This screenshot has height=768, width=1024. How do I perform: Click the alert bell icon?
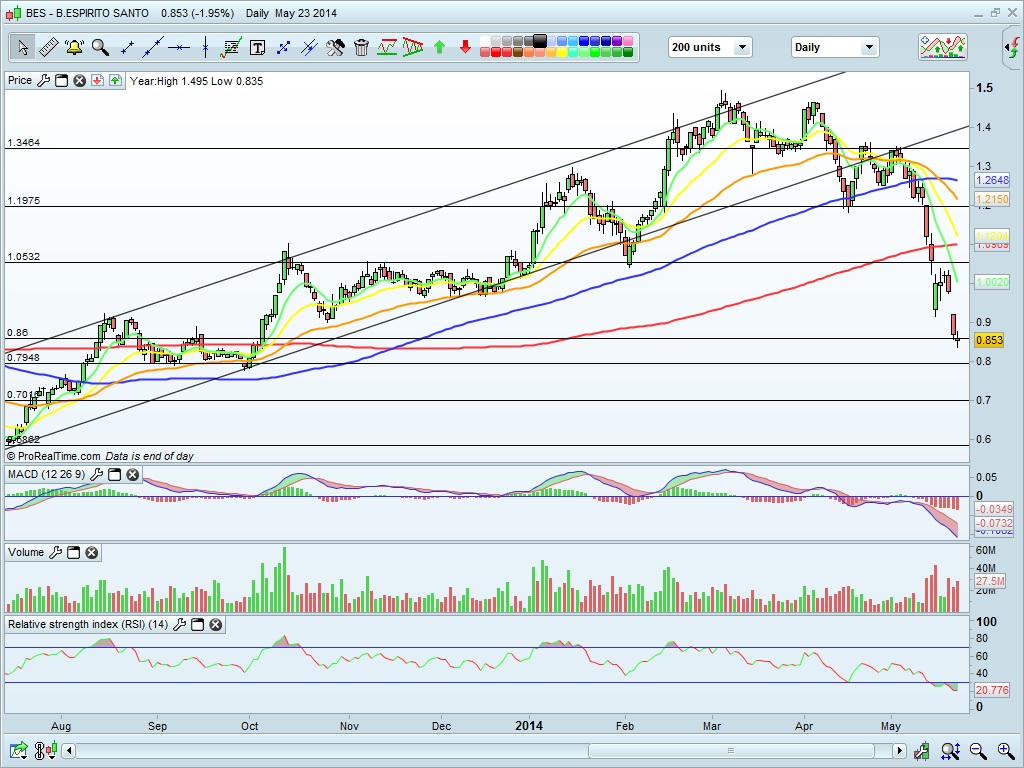[x=74, y=47]
